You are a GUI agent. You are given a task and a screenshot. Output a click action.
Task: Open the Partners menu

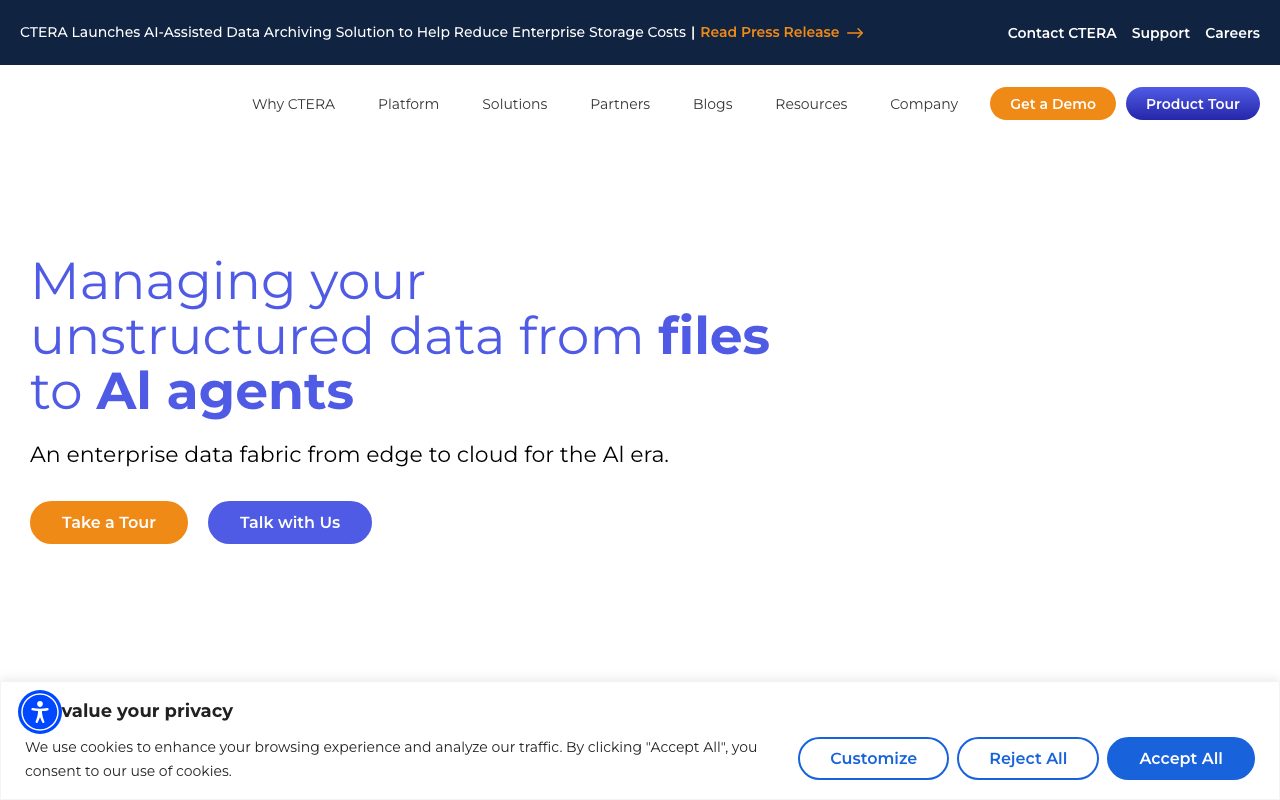tap(620, 104)
